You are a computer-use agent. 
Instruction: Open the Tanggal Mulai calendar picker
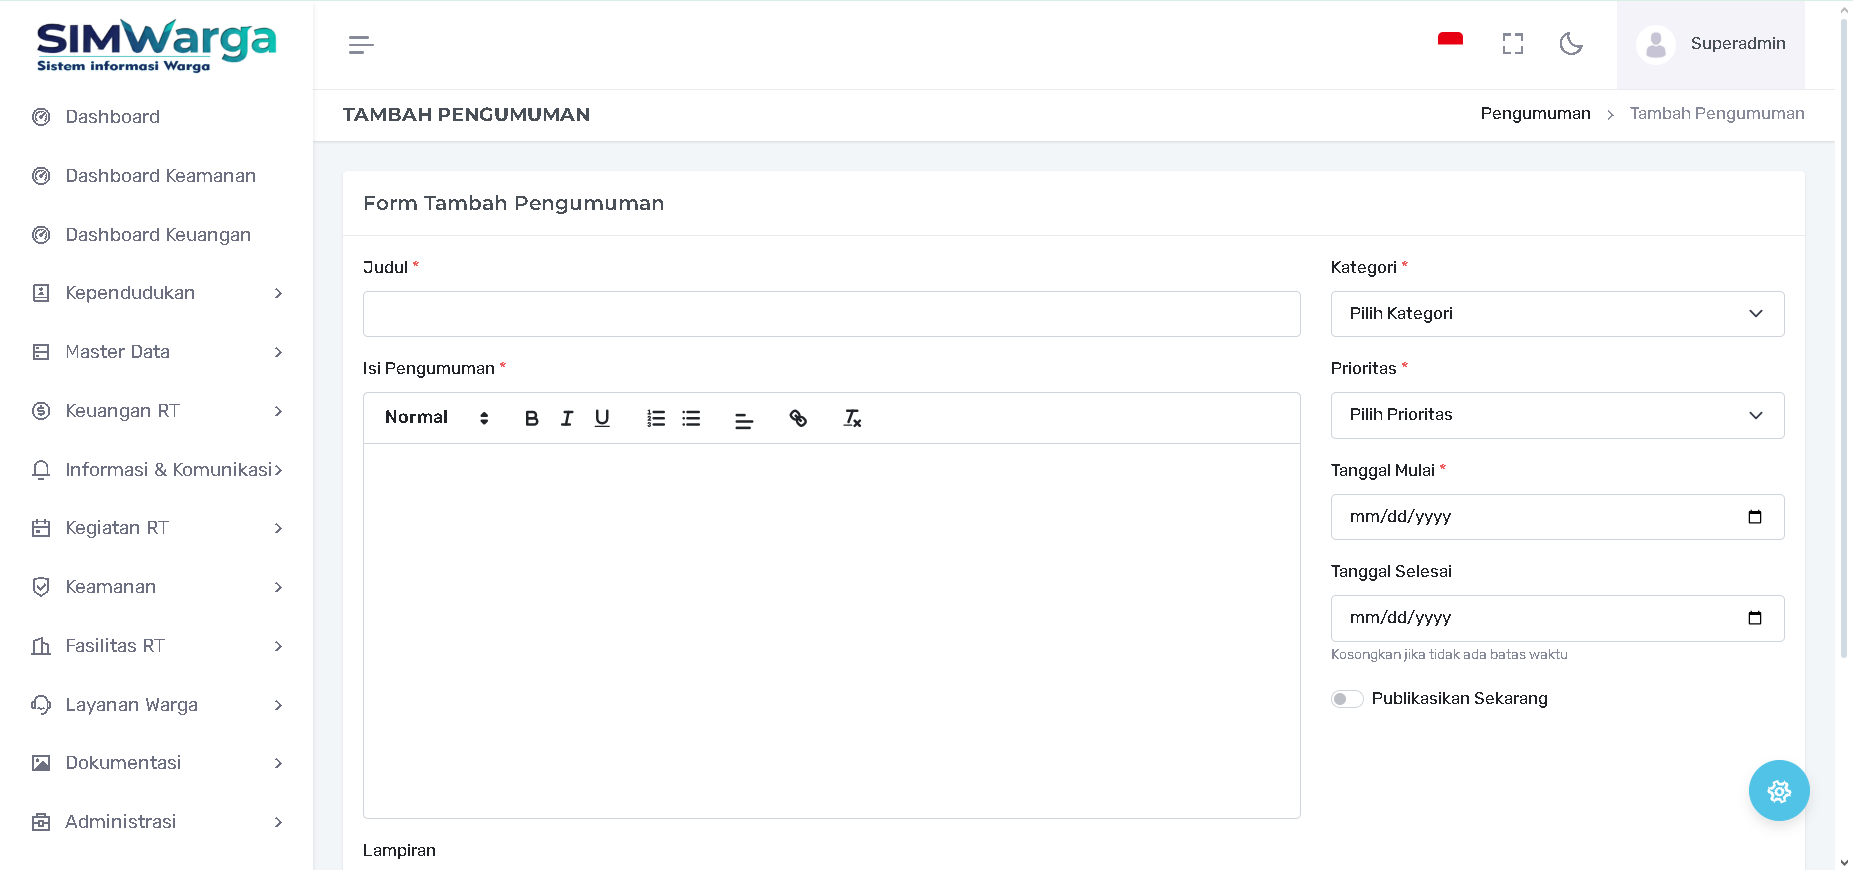click(x=1754, y=517)
